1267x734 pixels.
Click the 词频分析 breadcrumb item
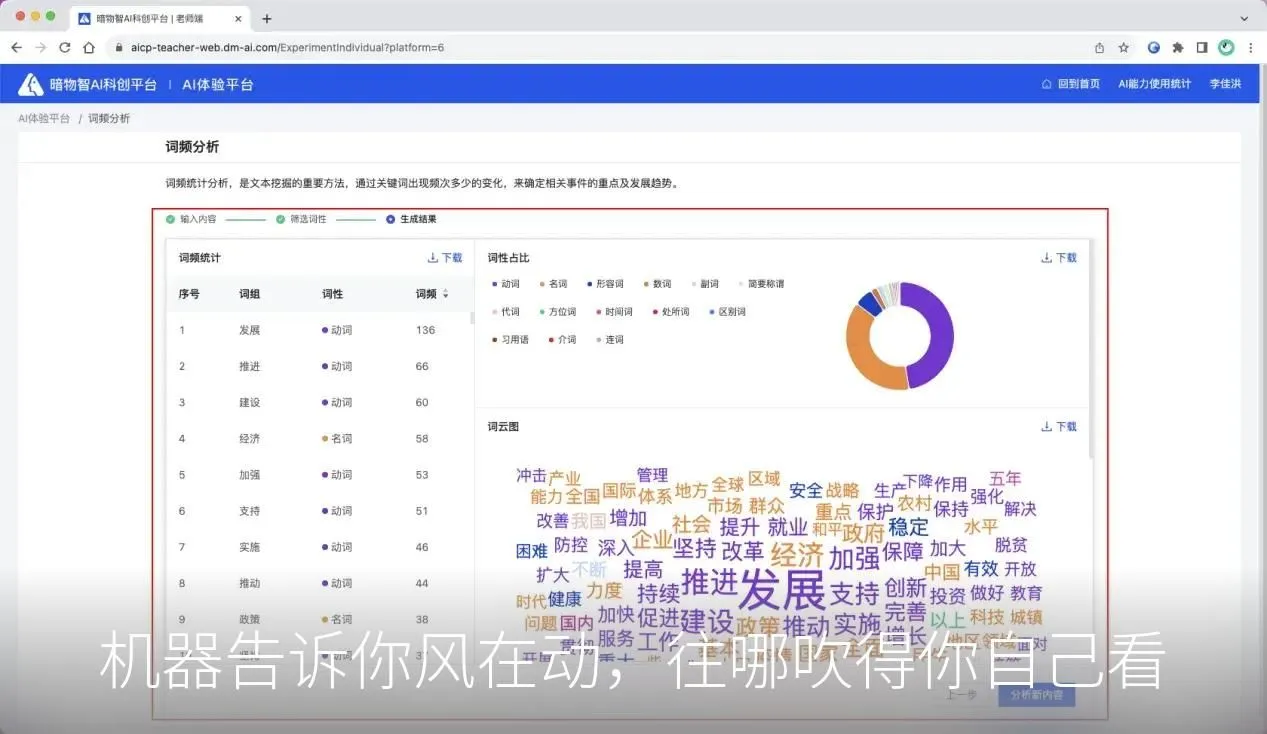(109, 118)
